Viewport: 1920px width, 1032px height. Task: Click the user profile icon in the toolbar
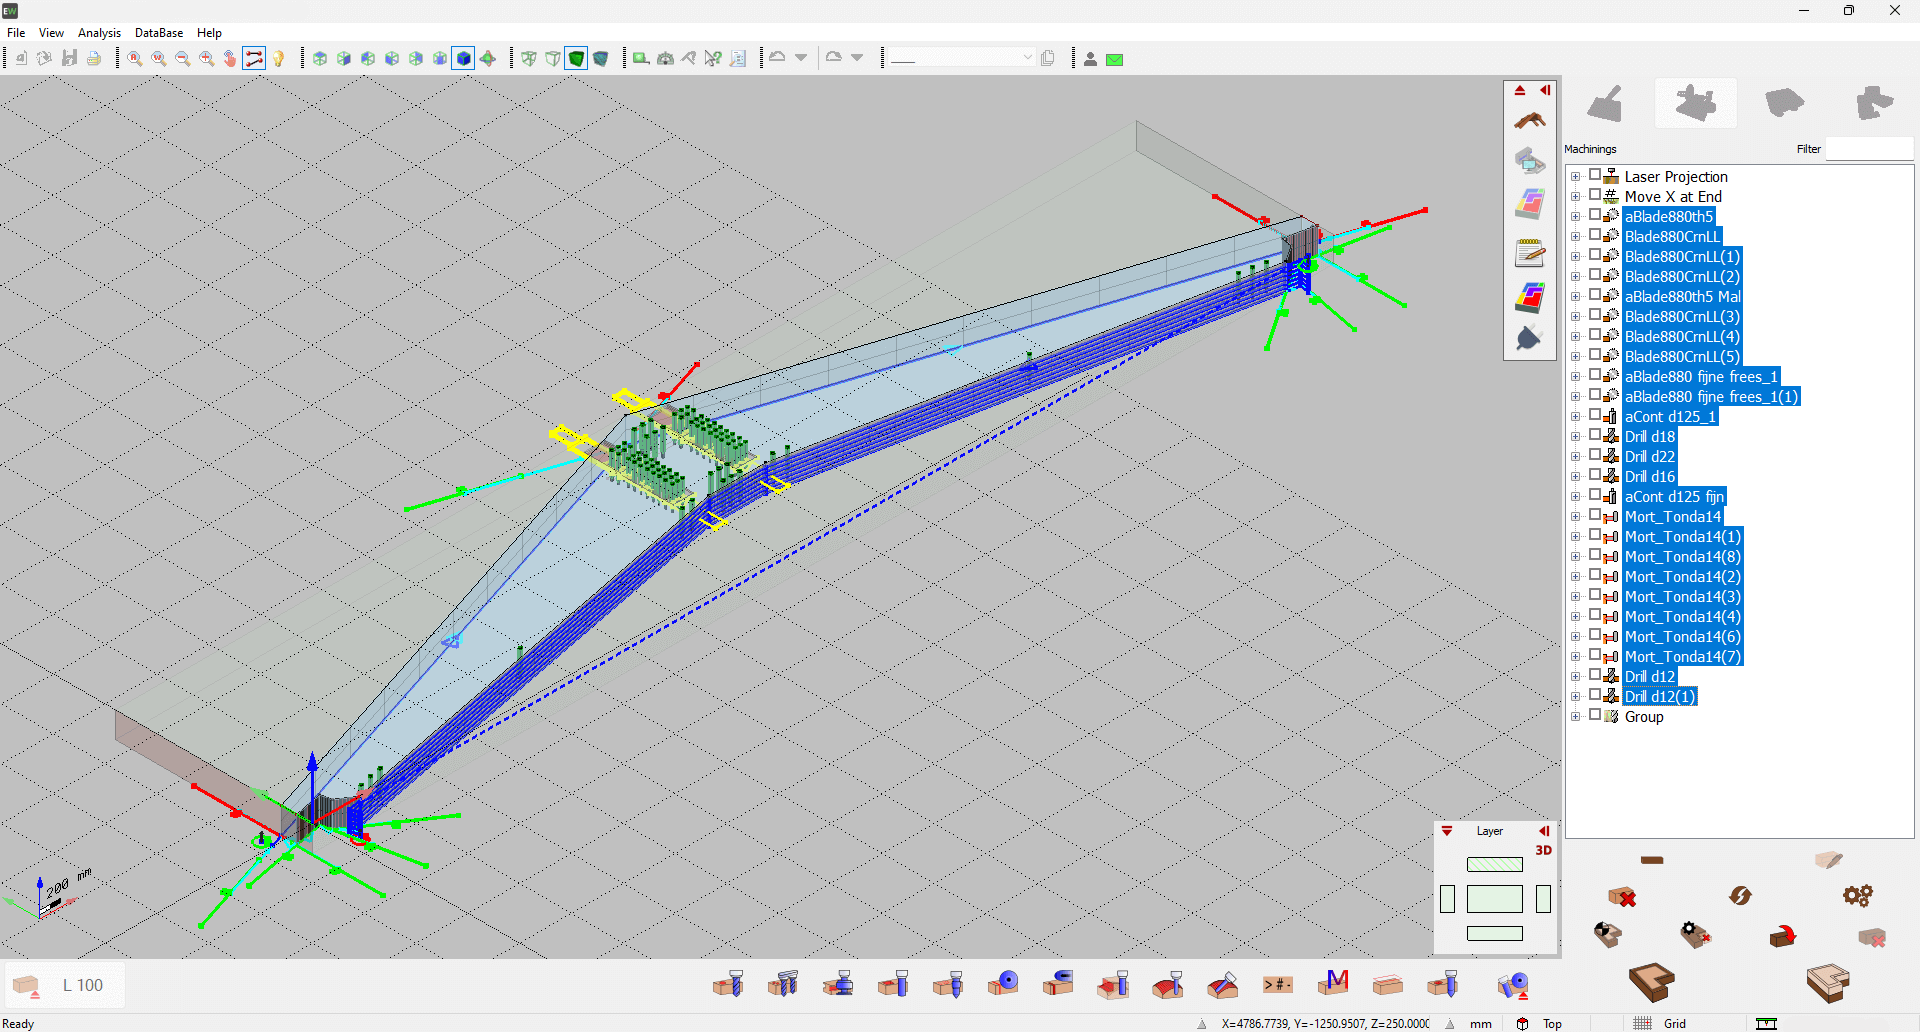(x=1091, y=59)
